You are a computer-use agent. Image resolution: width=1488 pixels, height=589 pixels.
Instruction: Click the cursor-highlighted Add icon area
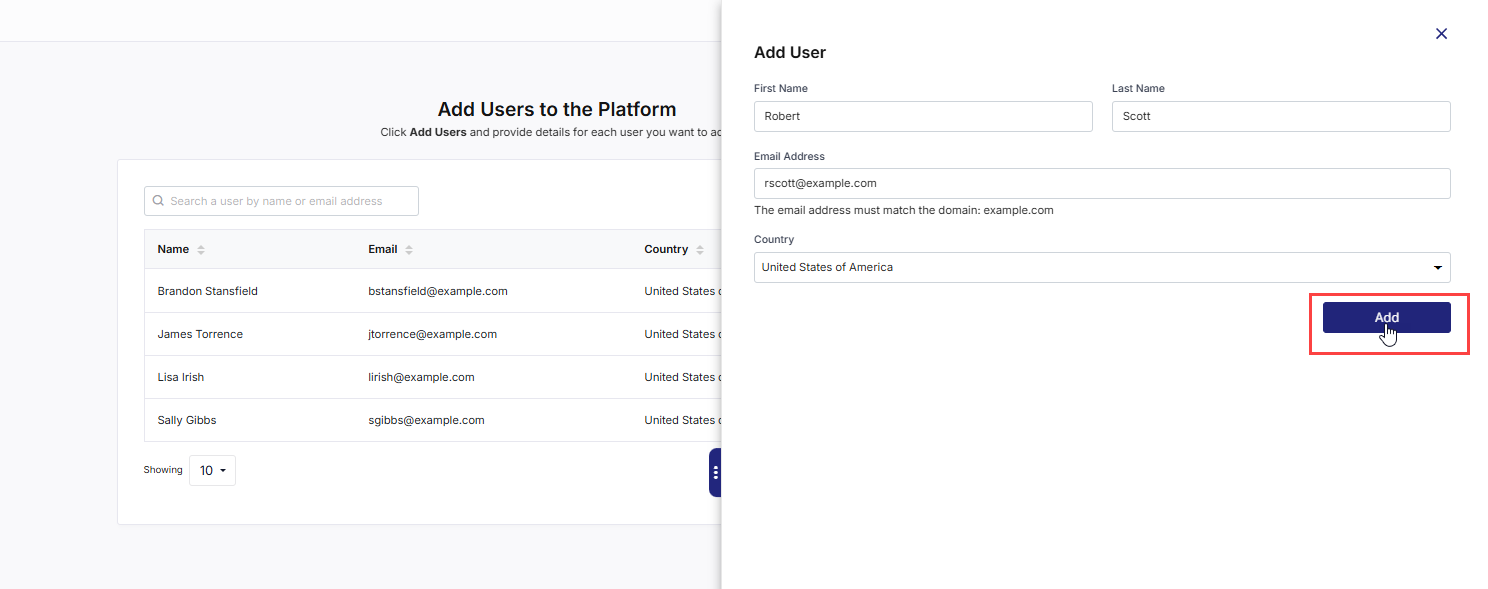click(x=1388, y=332)
